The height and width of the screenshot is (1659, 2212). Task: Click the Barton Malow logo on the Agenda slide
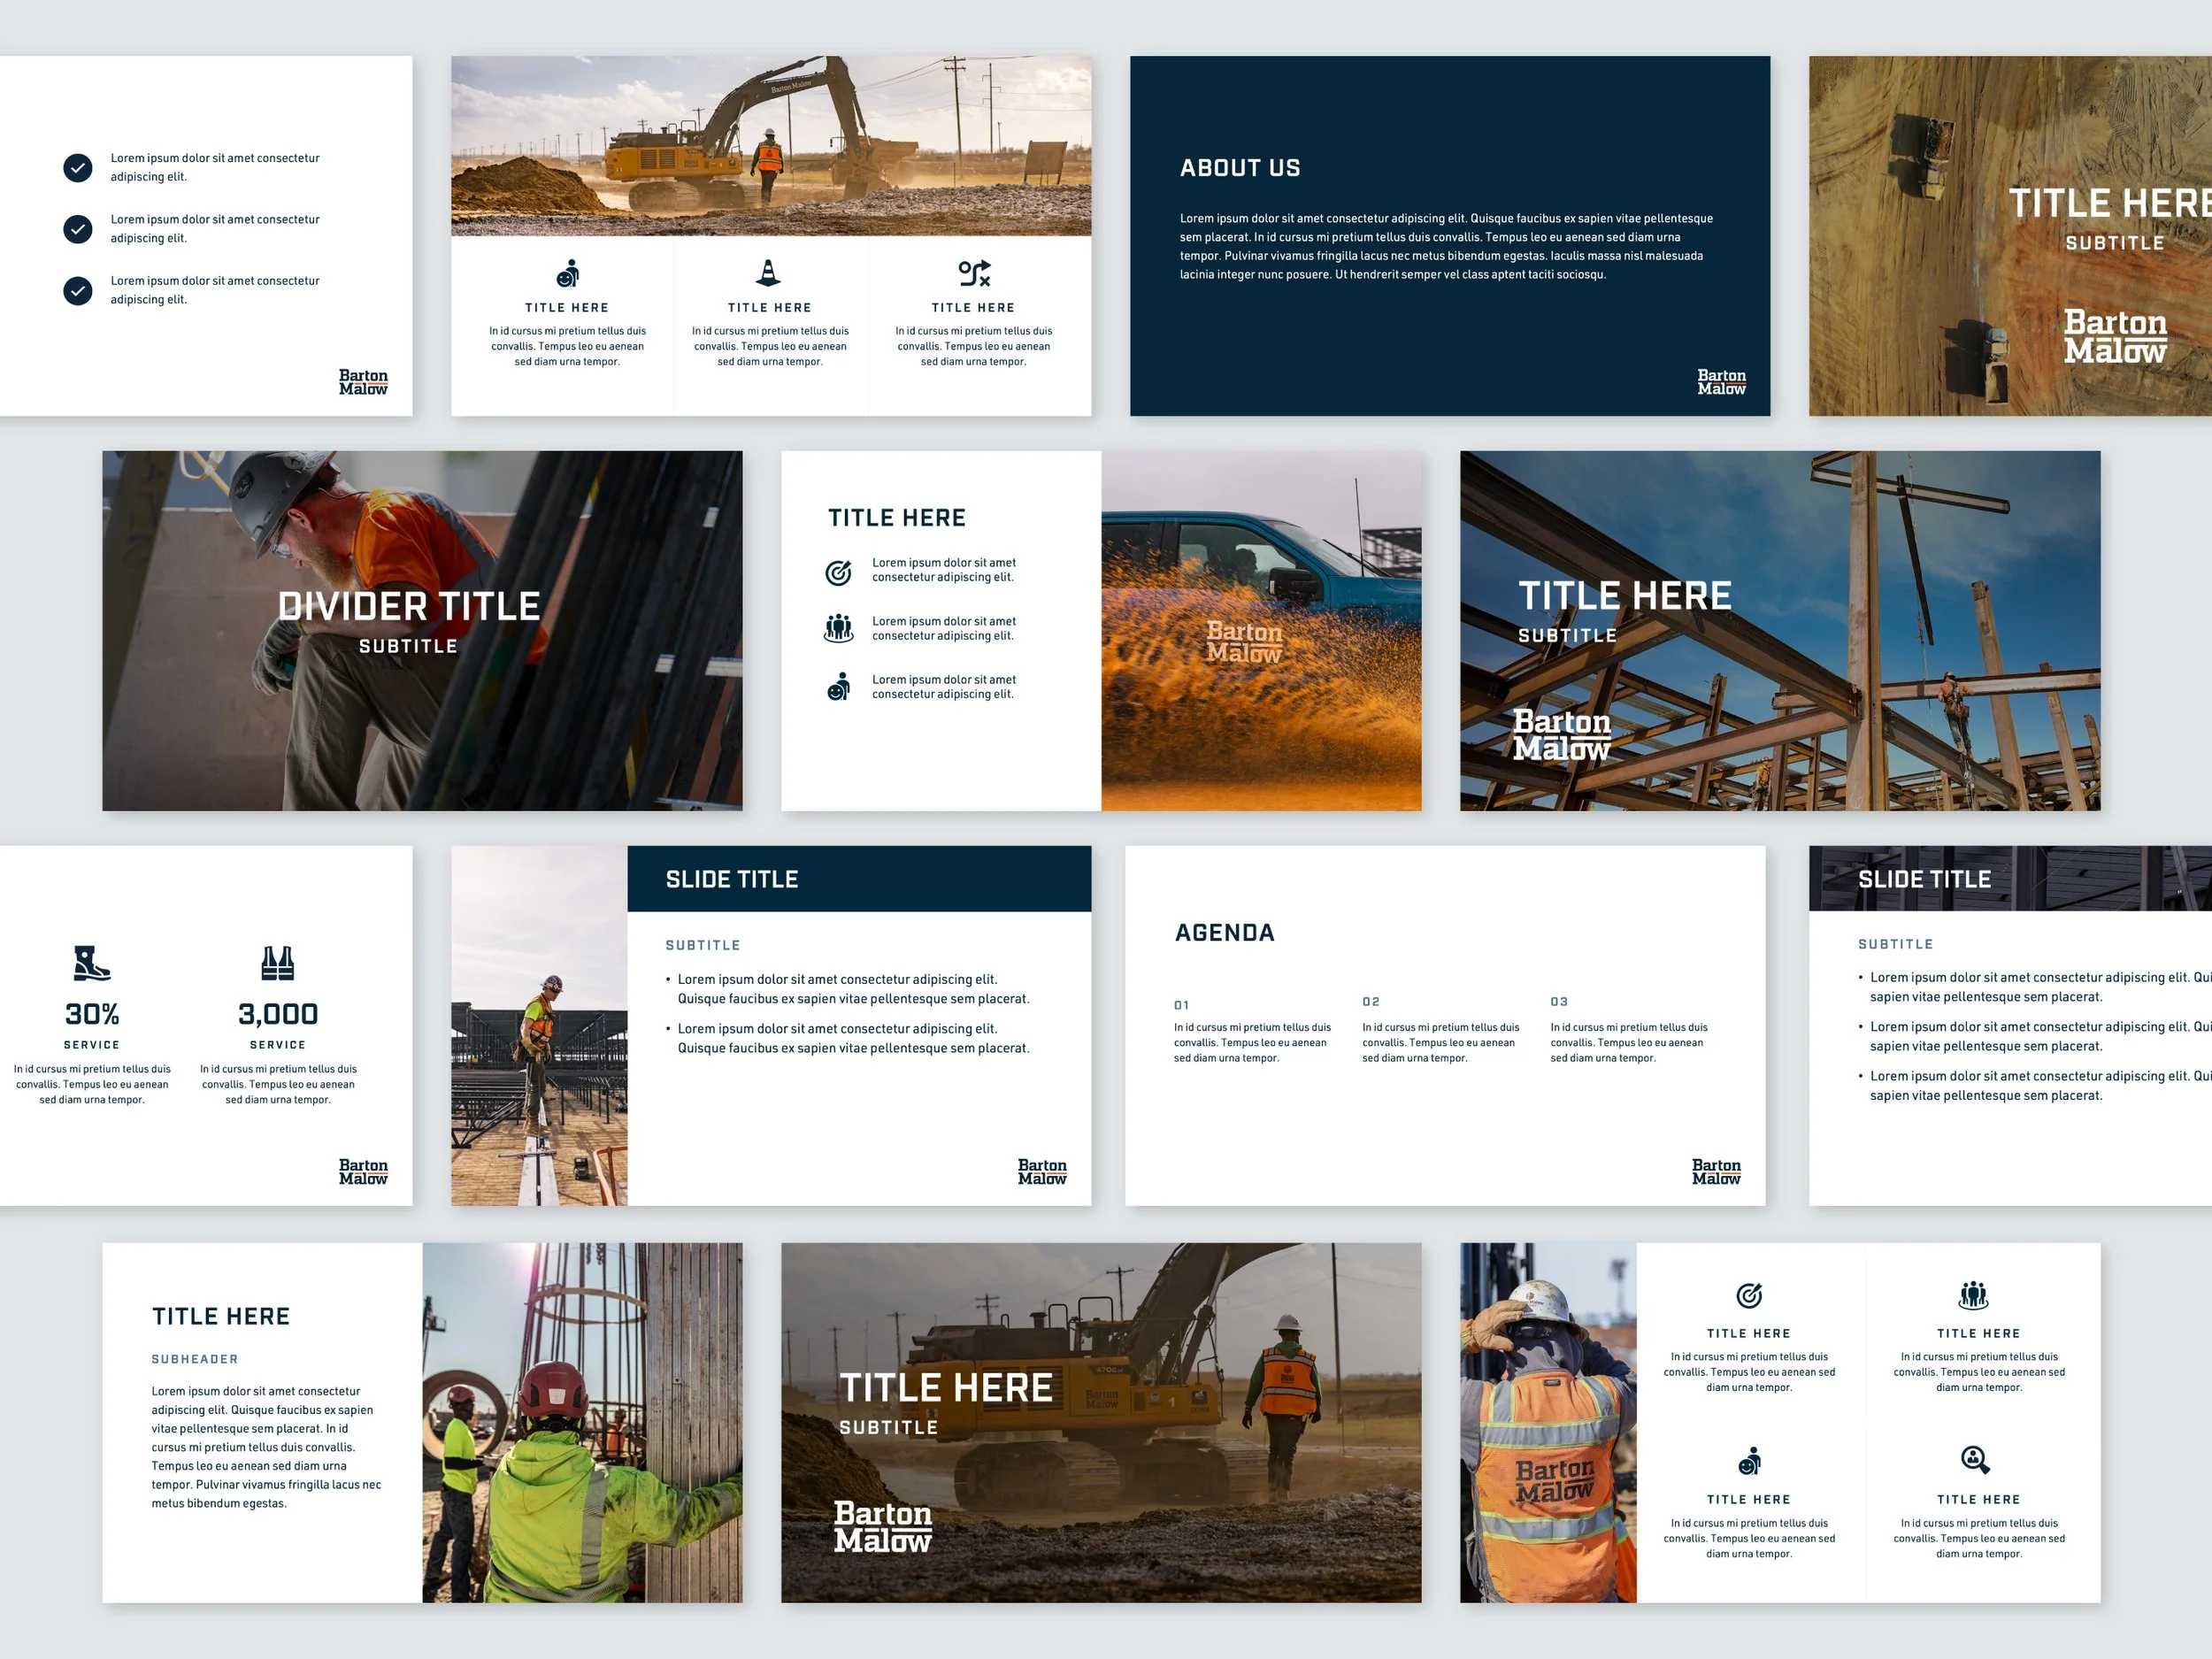1716,1172
